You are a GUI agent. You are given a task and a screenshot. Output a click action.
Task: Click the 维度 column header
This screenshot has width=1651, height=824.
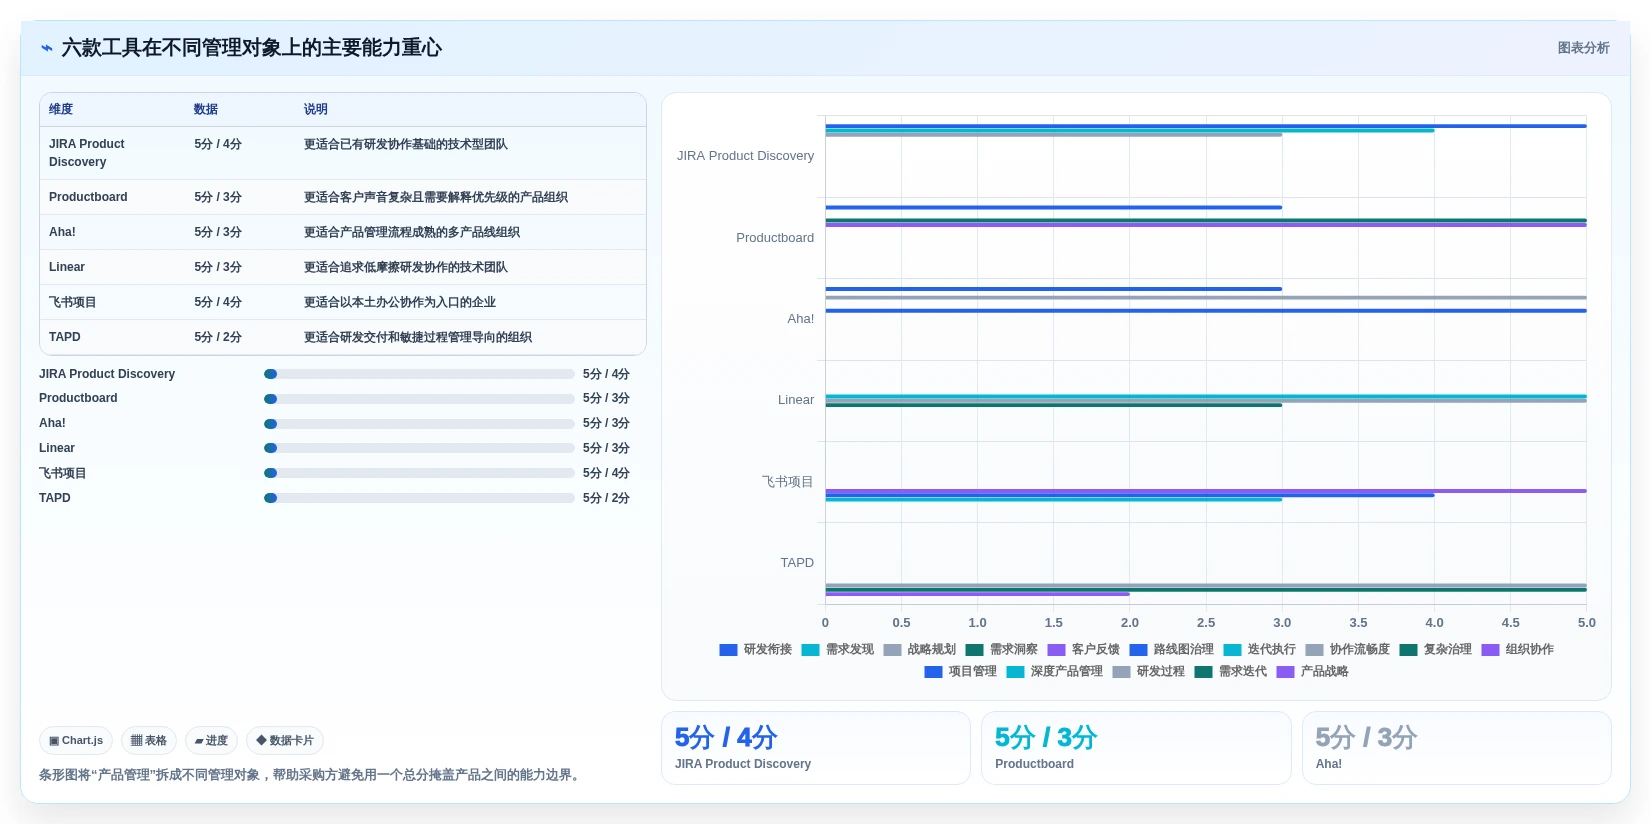point(61,109)
